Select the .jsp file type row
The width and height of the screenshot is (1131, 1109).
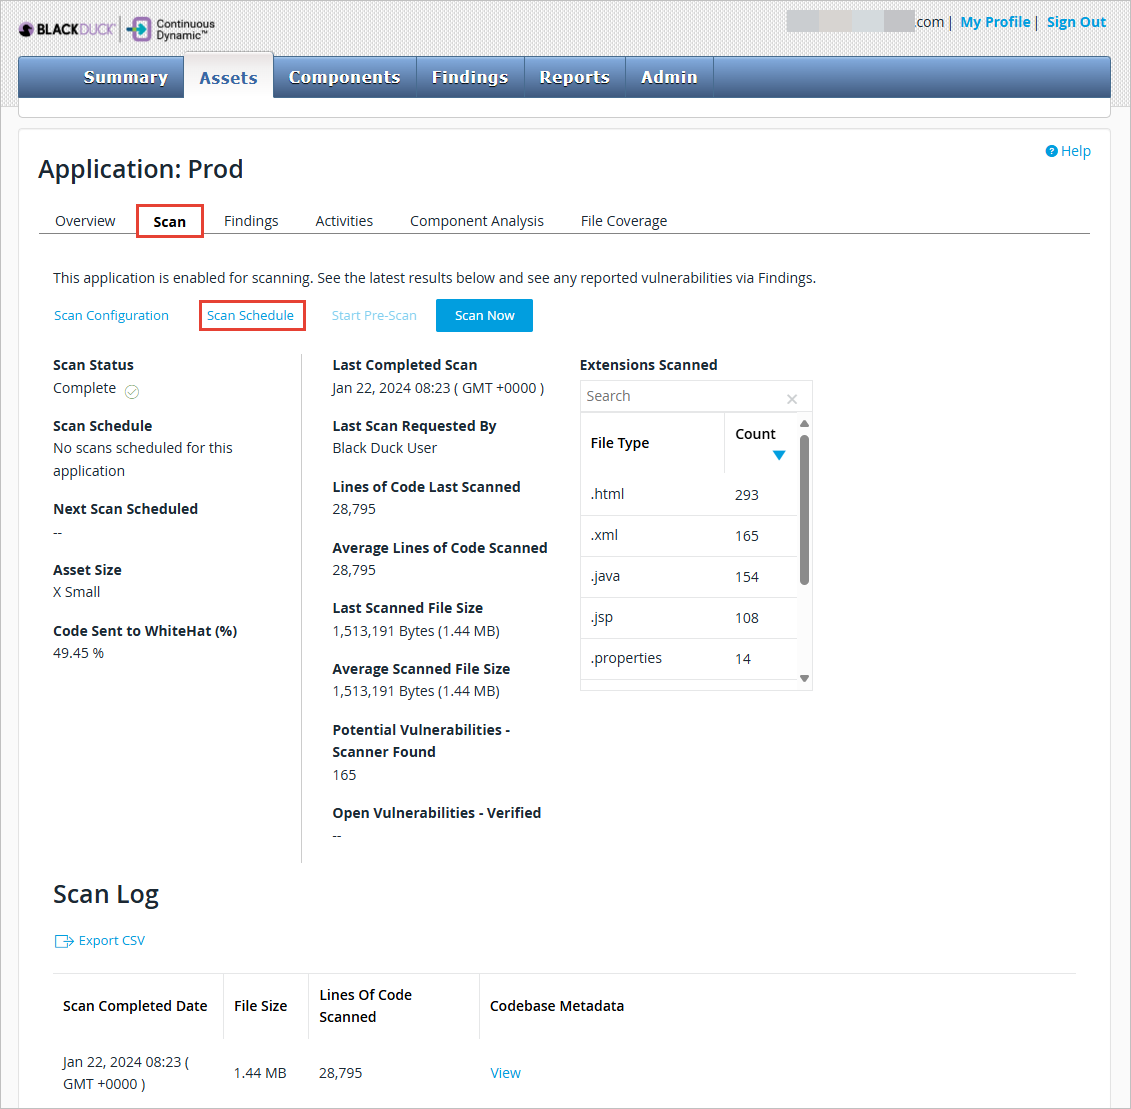tap(689, 618)
